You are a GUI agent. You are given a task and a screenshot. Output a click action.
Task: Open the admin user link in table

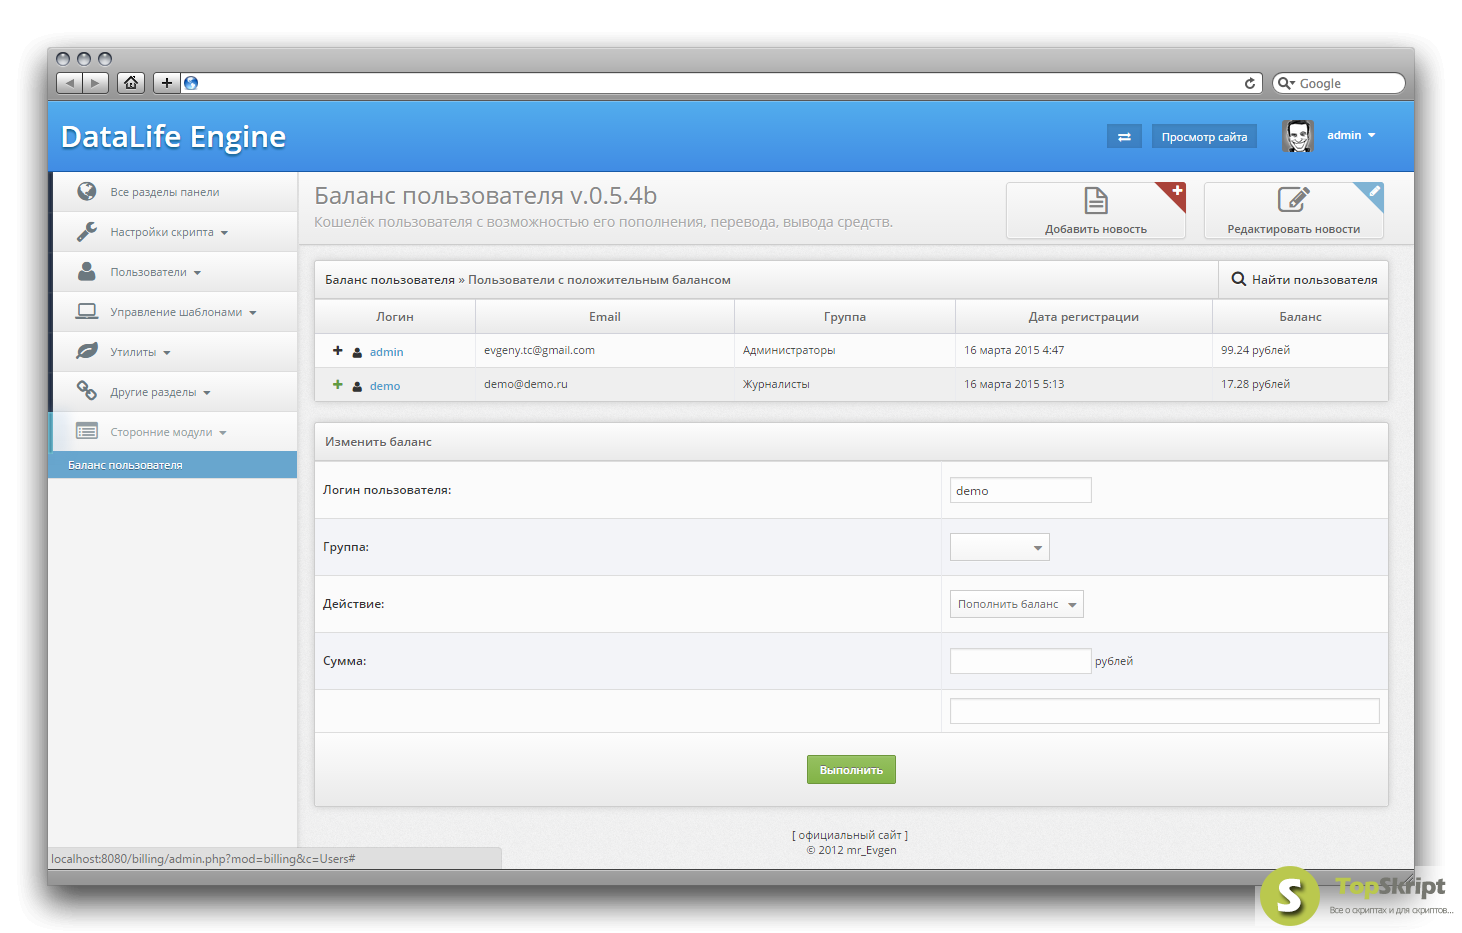point(386,352)
